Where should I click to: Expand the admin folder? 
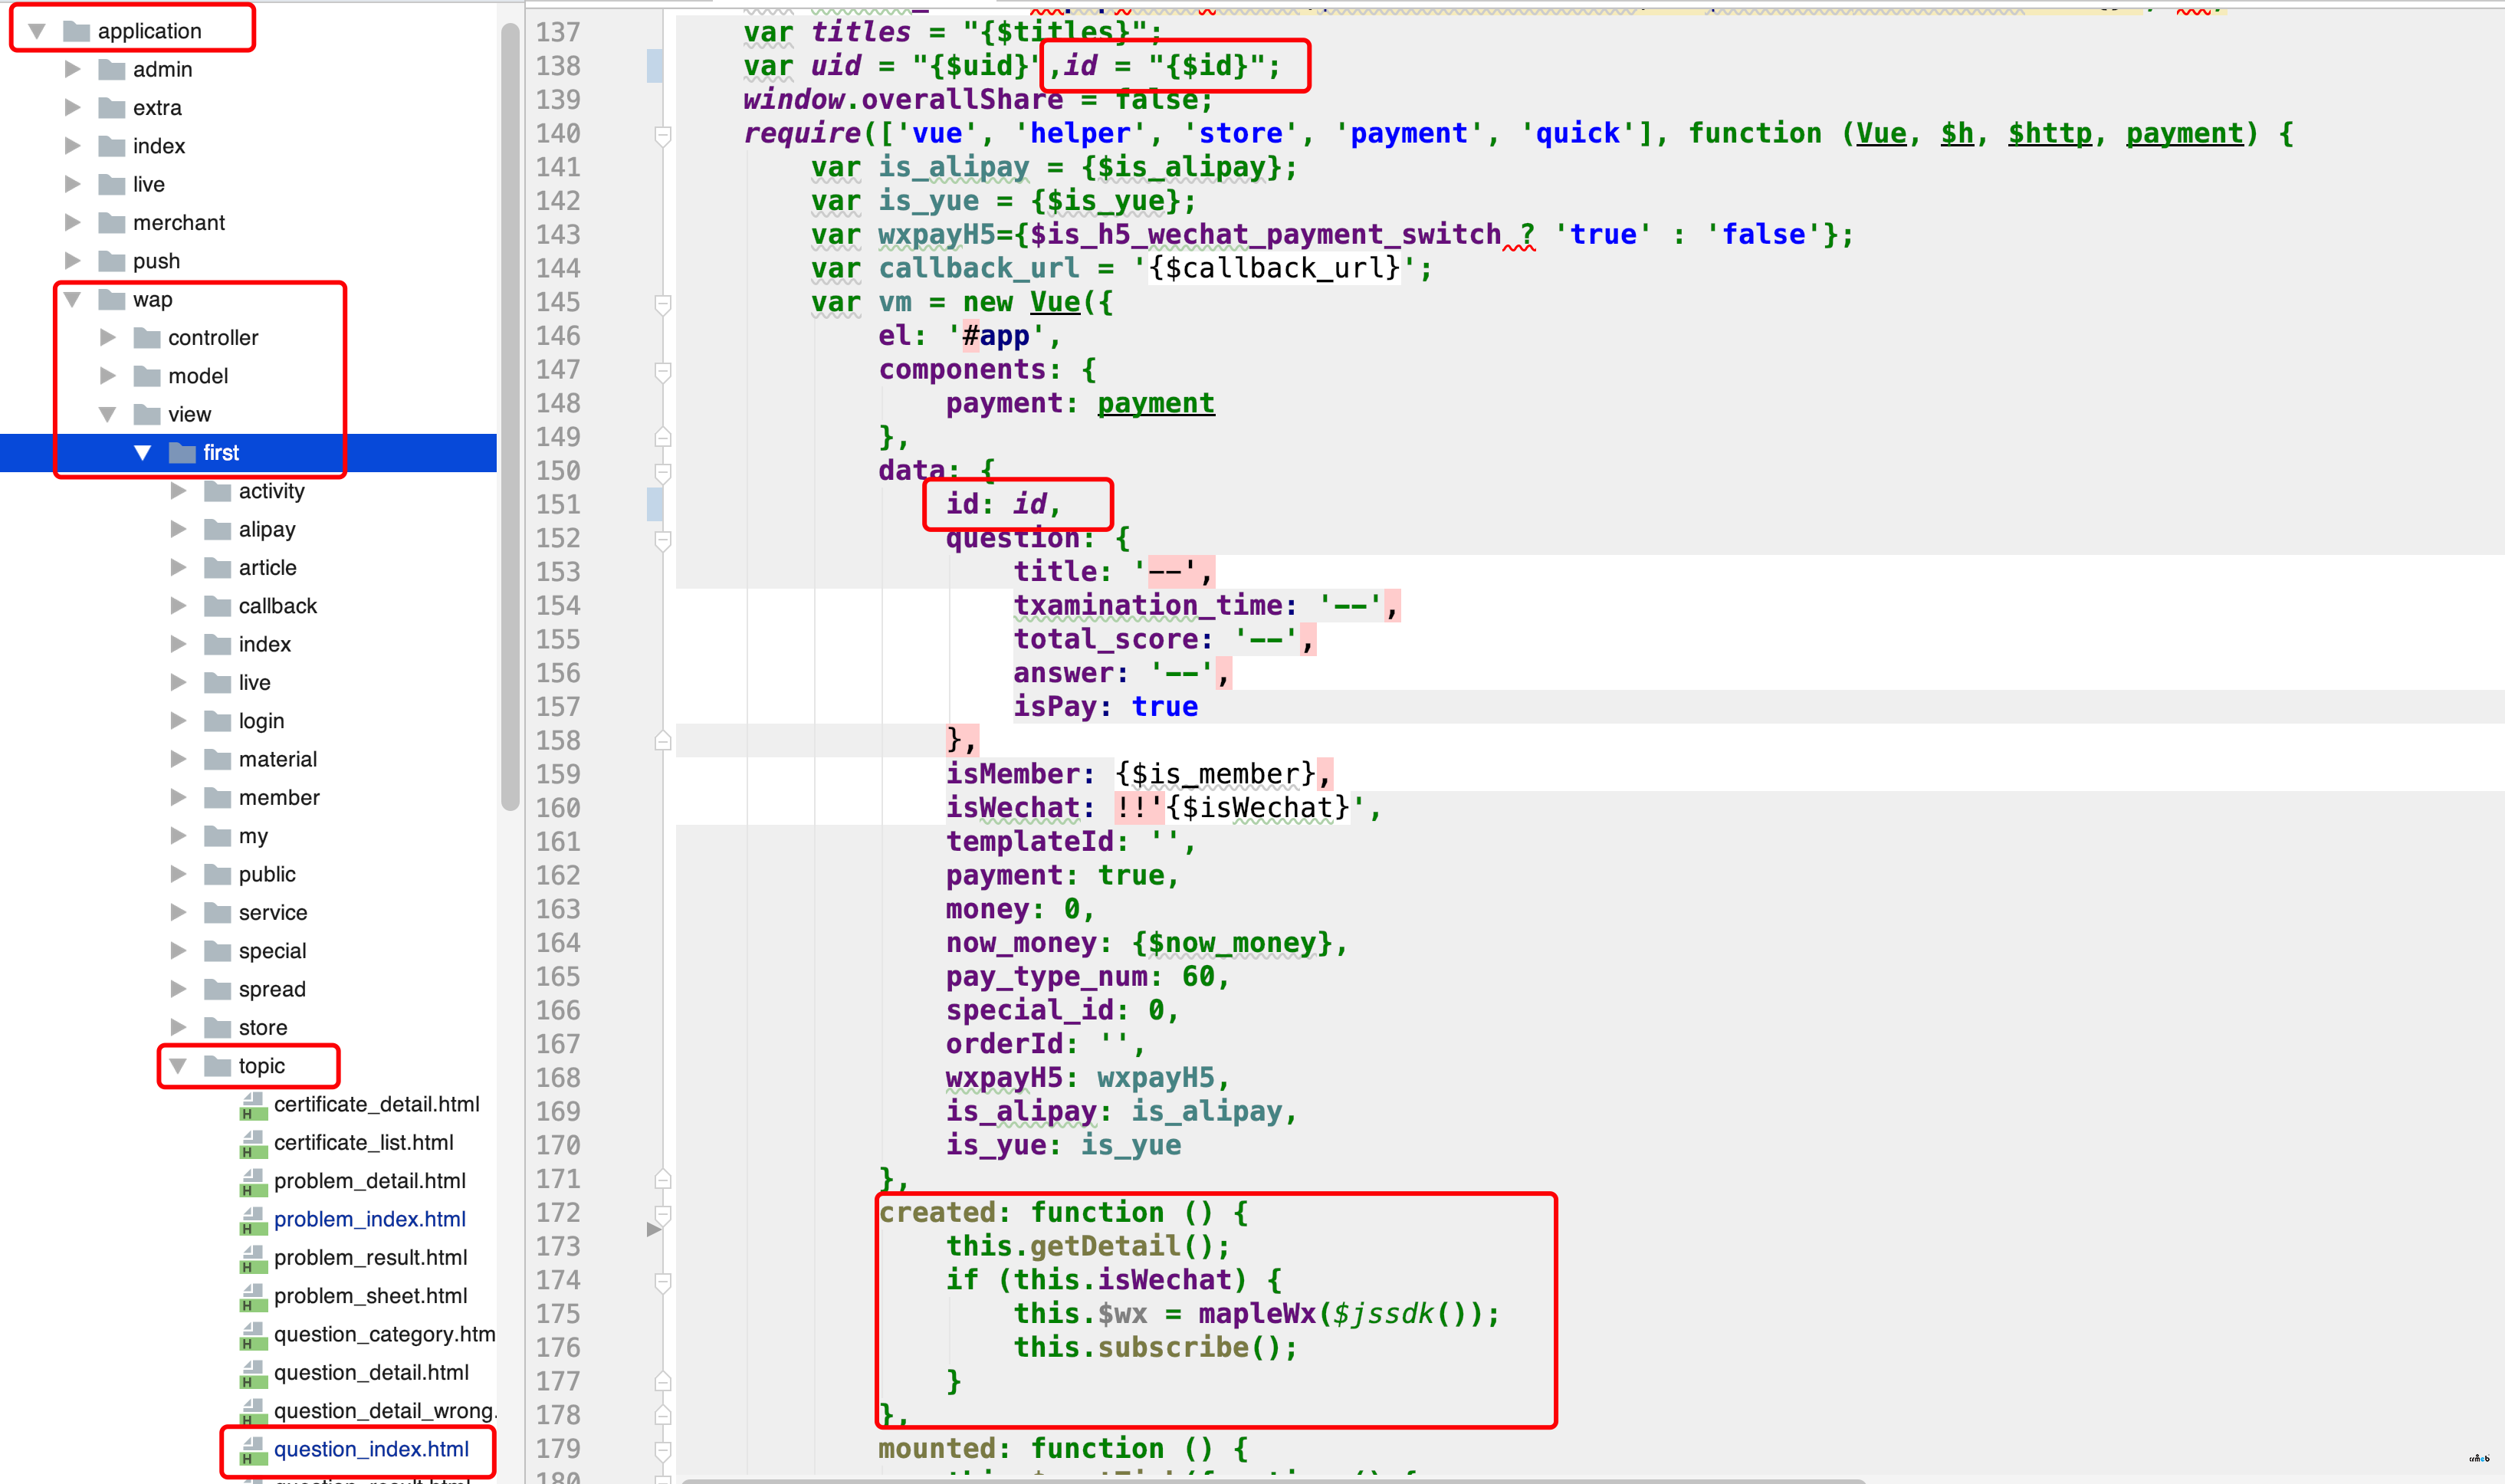click(x=72, y=69)
